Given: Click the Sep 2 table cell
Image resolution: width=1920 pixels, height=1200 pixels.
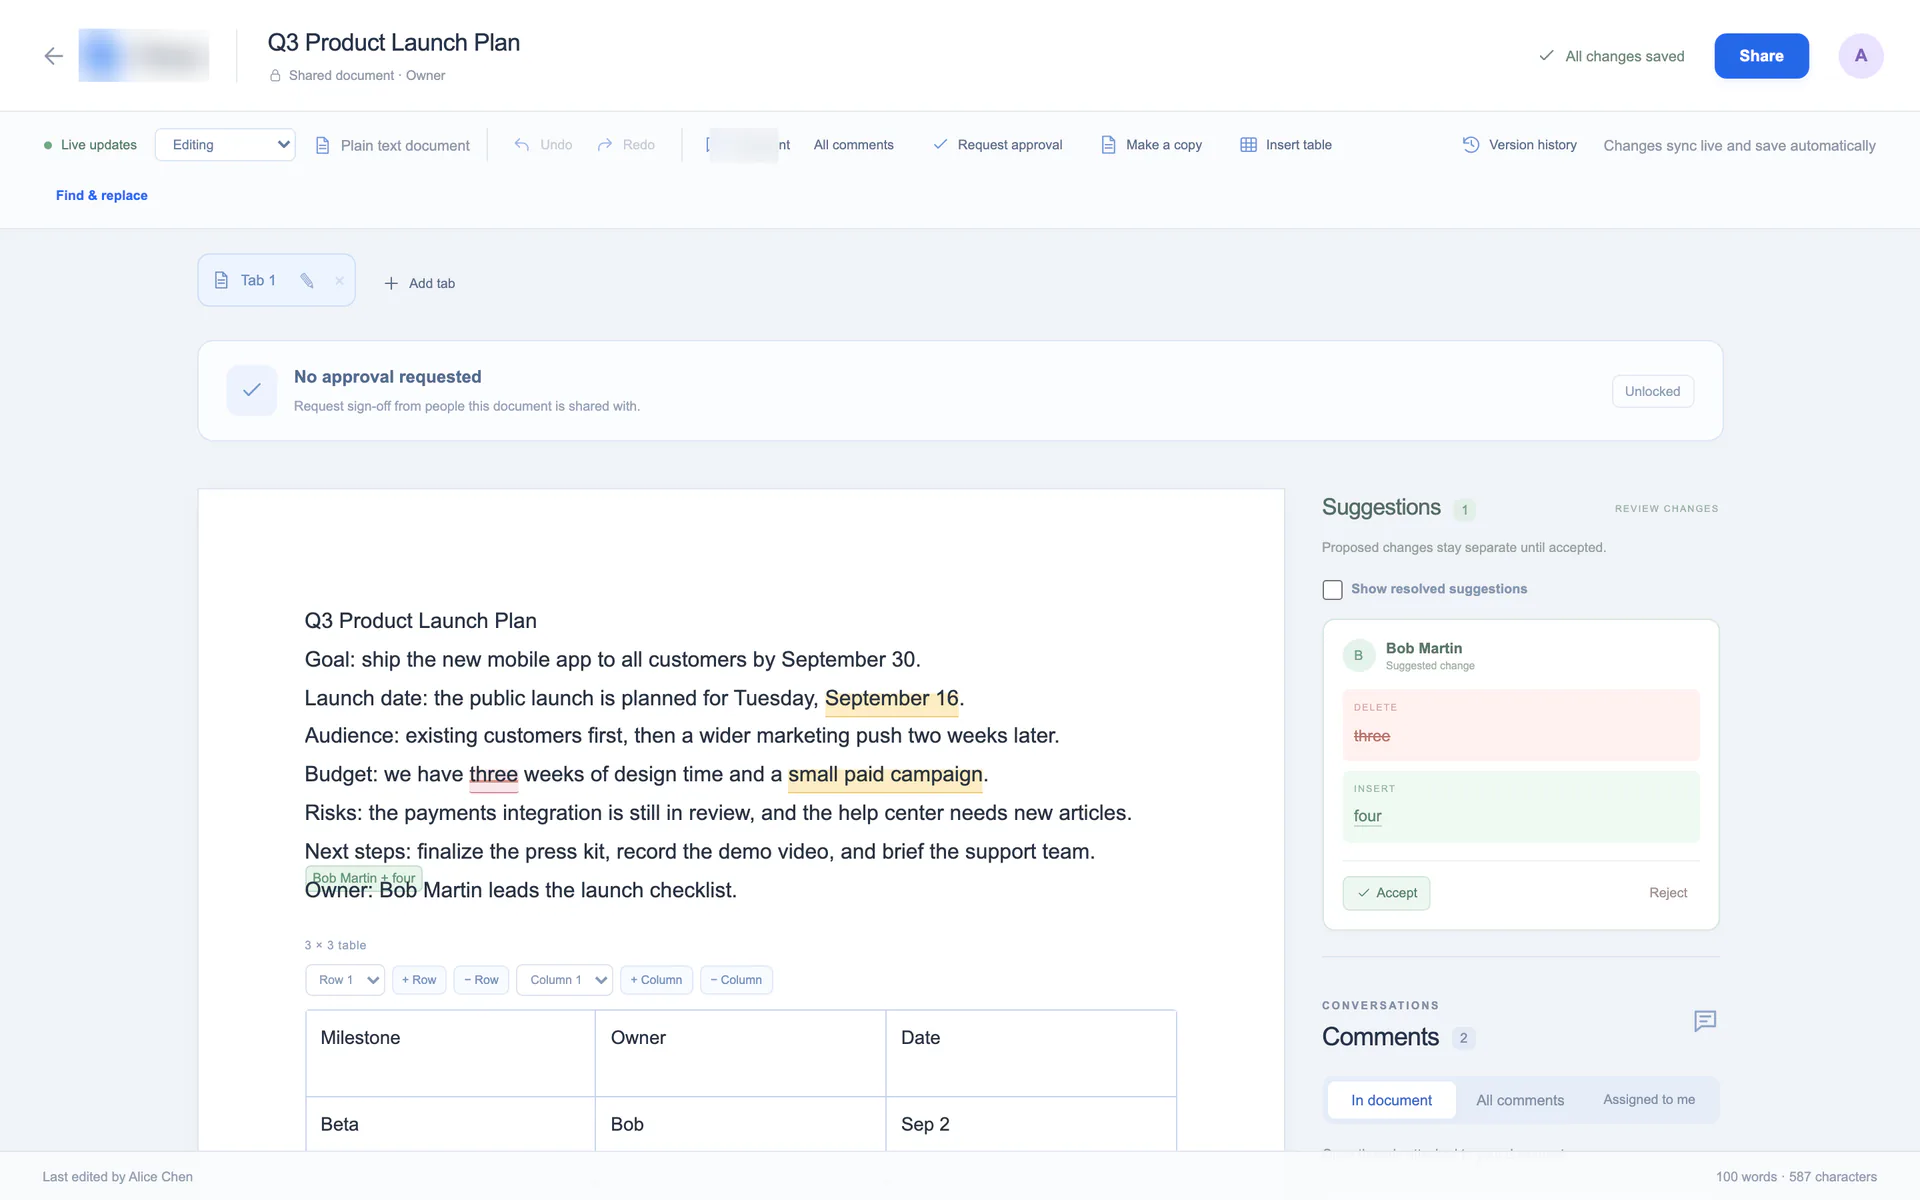Looking at the screenshot, I should [1031, 1124].
